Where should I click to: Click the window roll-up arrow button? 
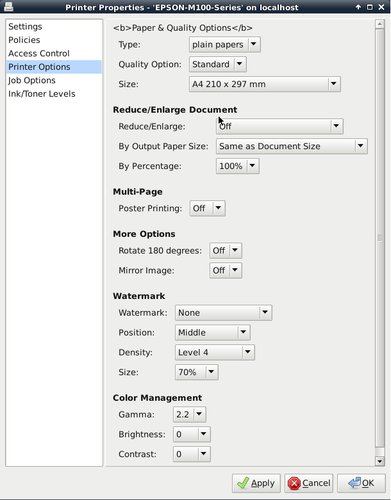click(x=358, y=7)
